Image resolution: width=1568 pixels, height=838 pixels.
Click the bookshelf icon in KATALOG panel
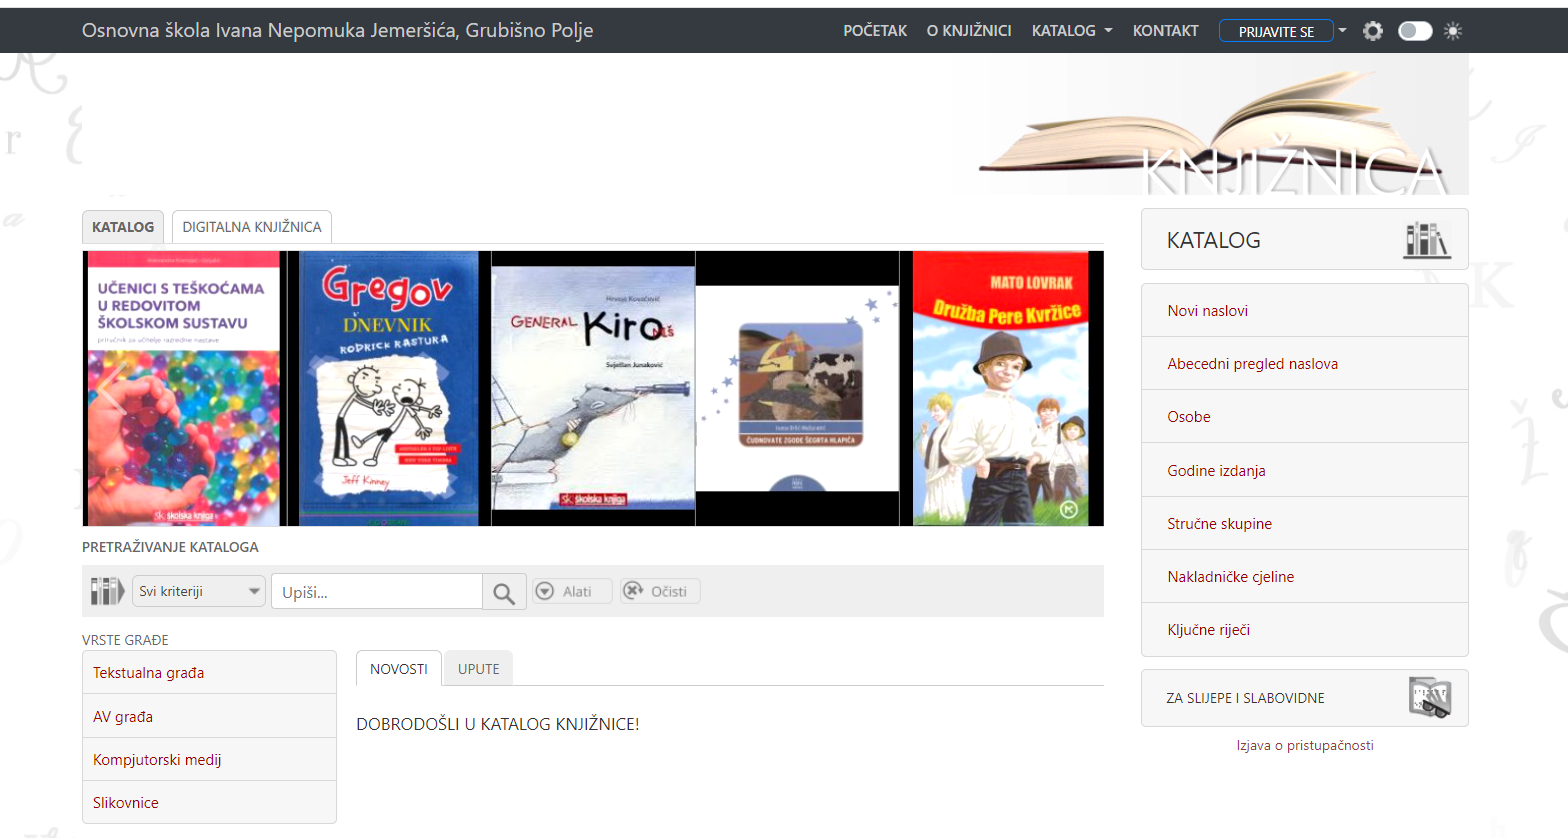tap(1426, 240)
